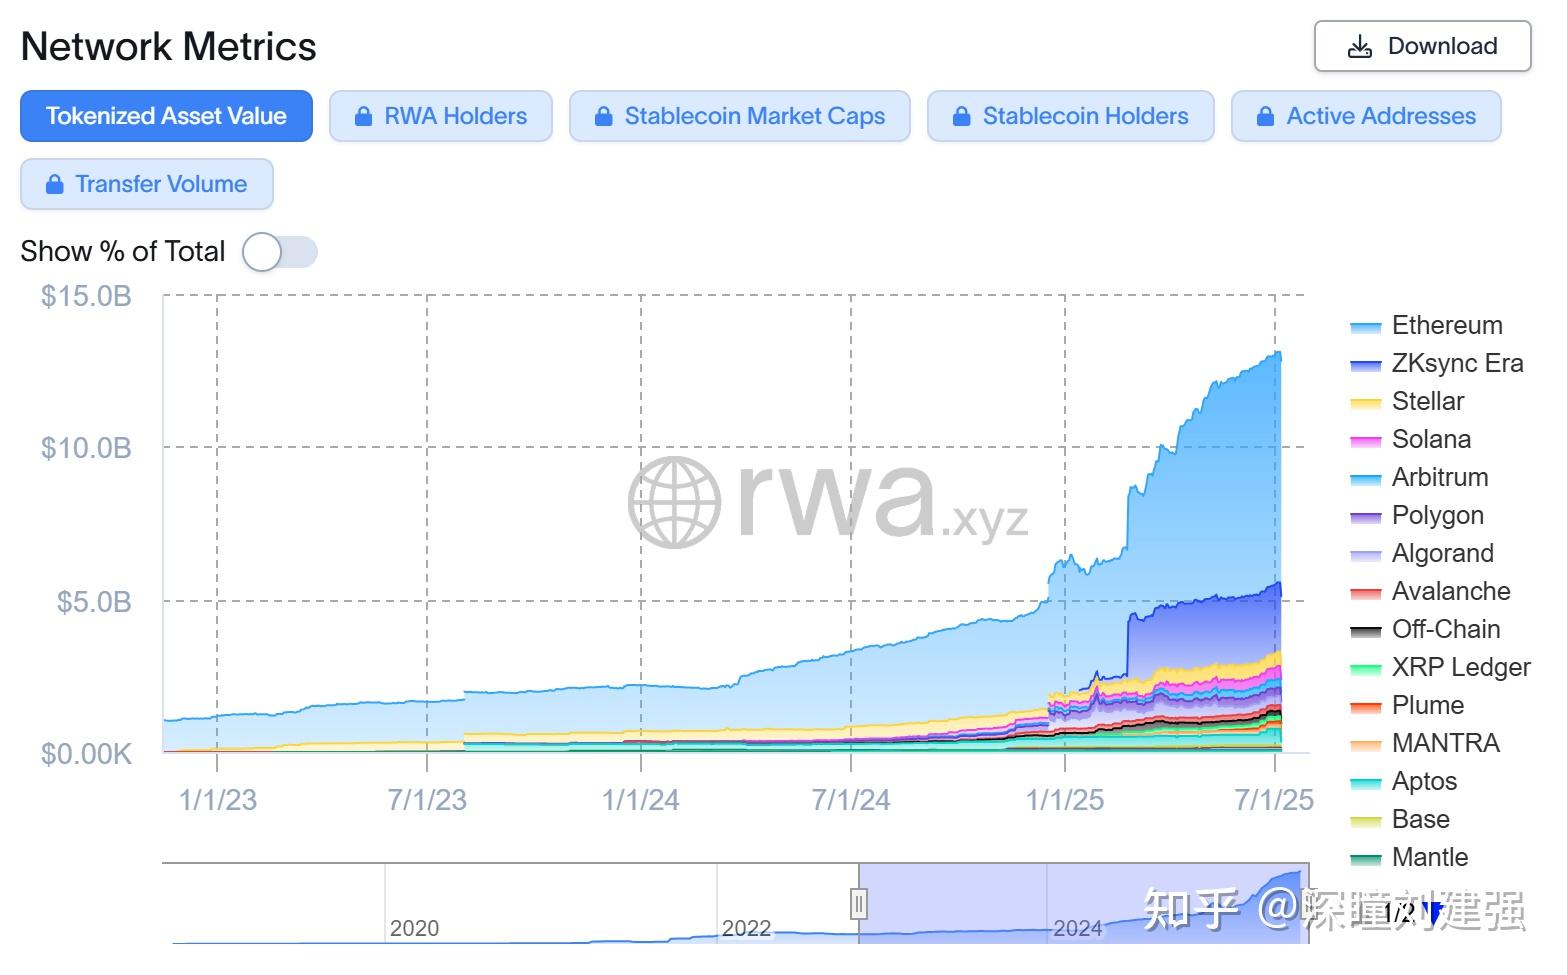The height and width of the screenshot is (975, 1567).
Task: Click the $10.0B y-axis label
Action: click(x=86, y=448)
